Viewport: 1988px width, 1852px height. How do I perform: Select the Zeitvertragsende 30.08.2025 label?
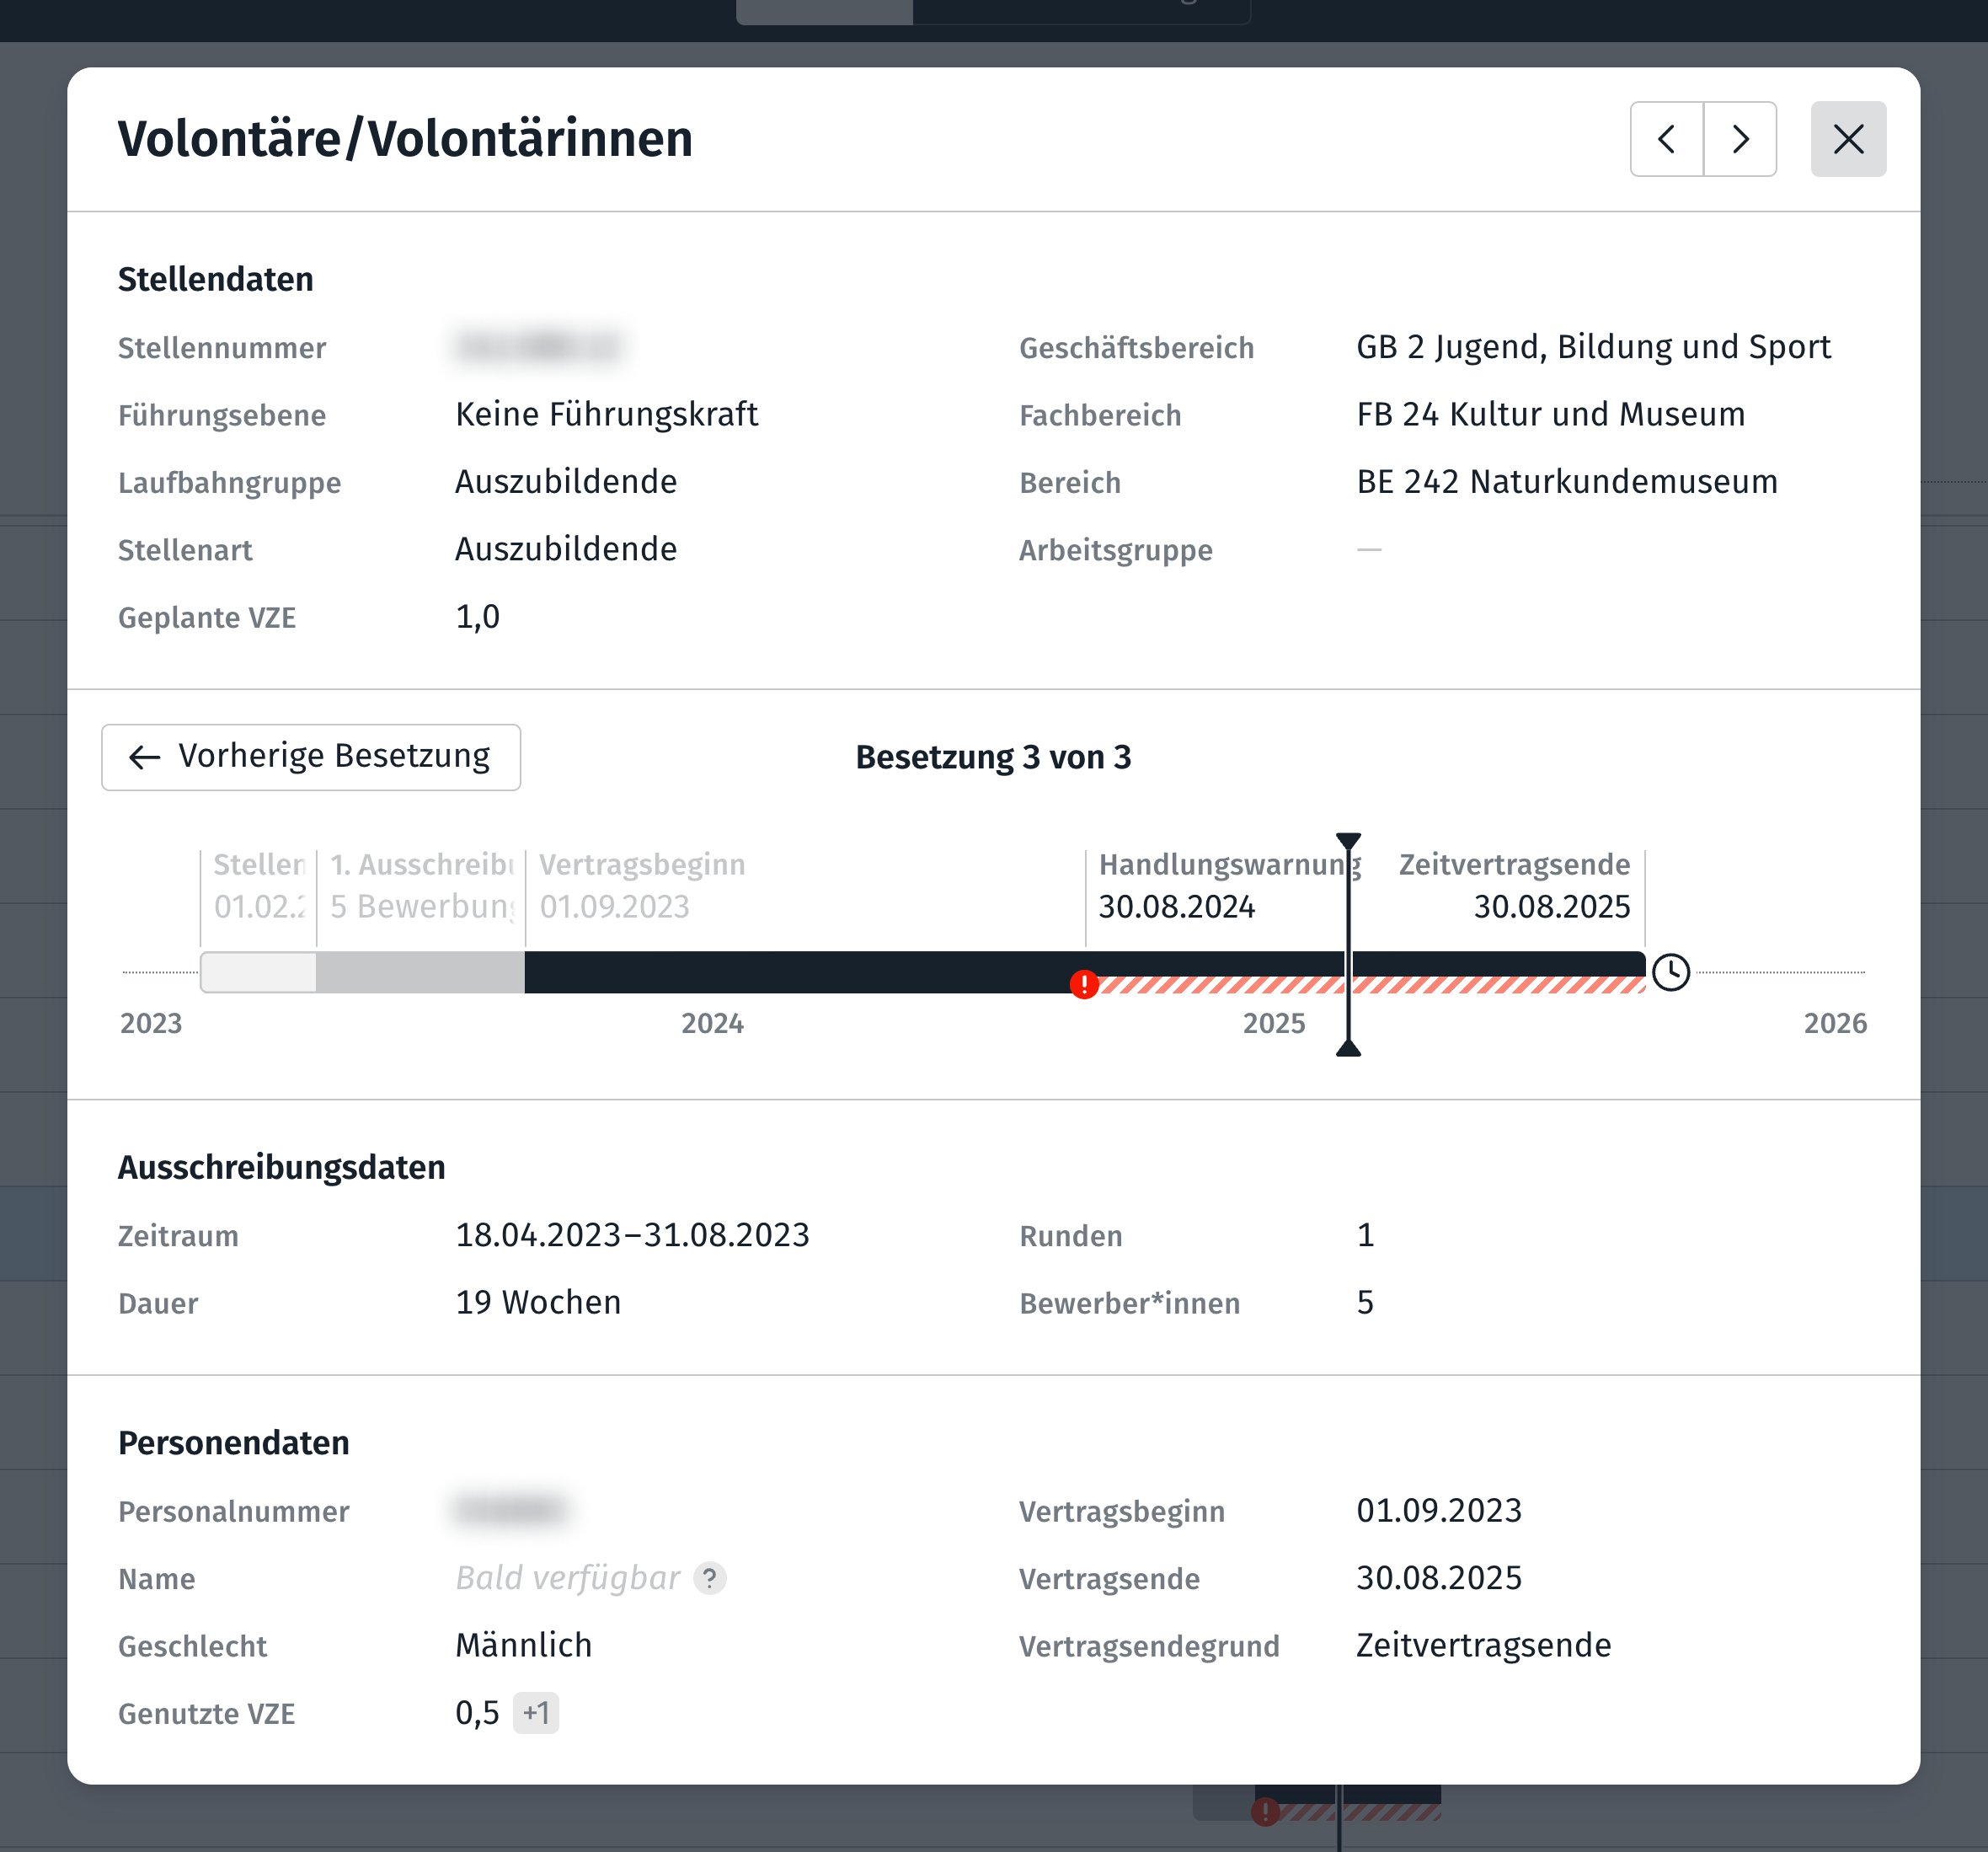pos(1514,885)
